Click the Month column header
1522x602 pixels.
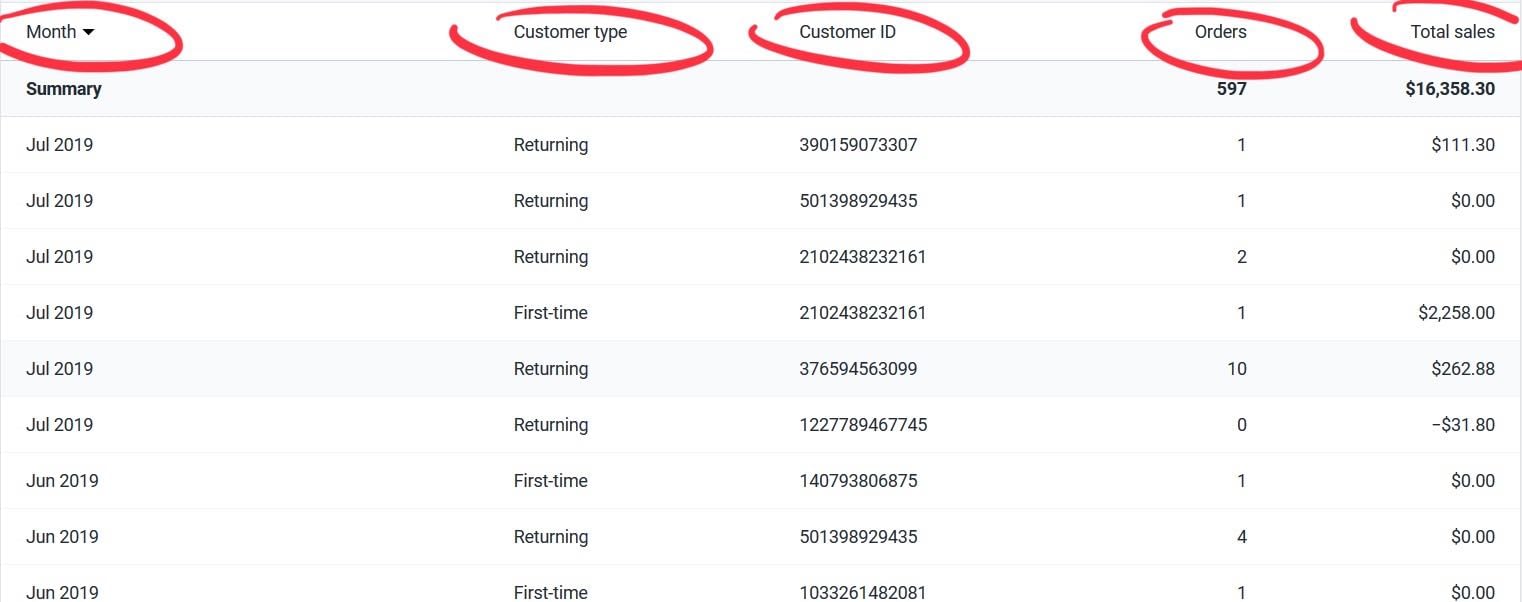pos(50,31)
